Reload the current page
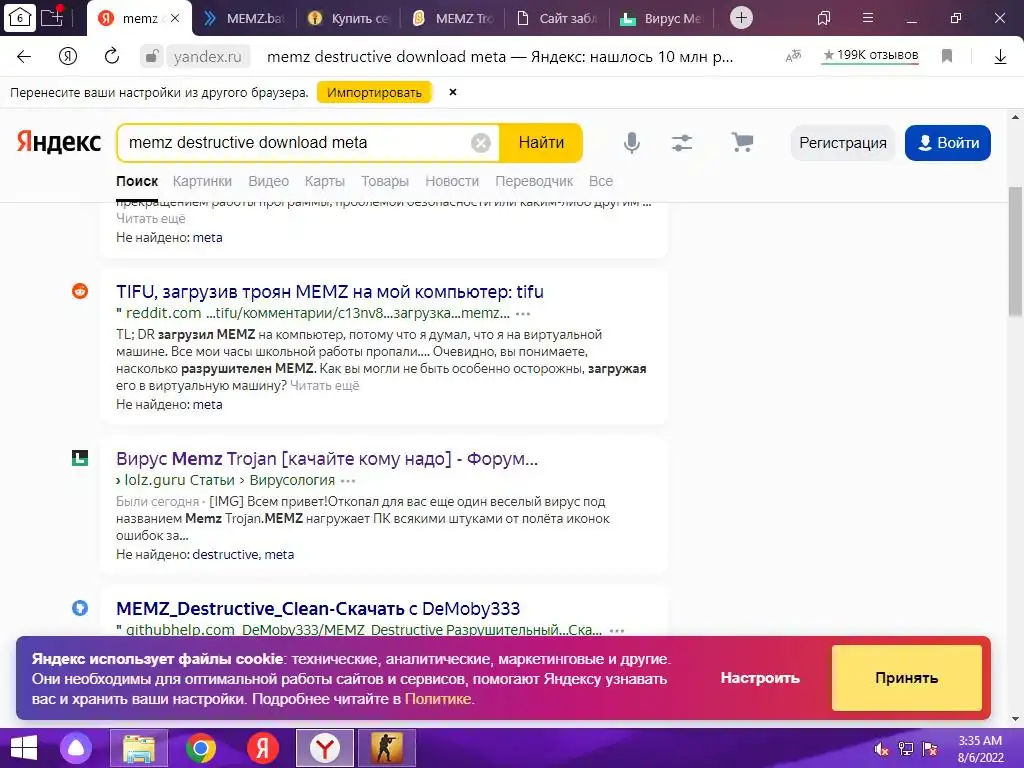The width and height of the screenshot is (1024, 768). (x=112, y=57)
